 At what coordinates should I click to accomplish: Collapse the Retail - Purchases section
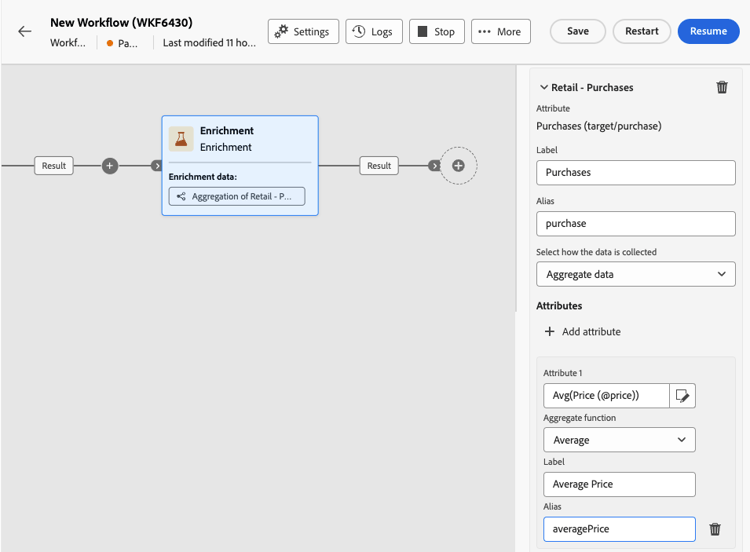click(544, 88)
